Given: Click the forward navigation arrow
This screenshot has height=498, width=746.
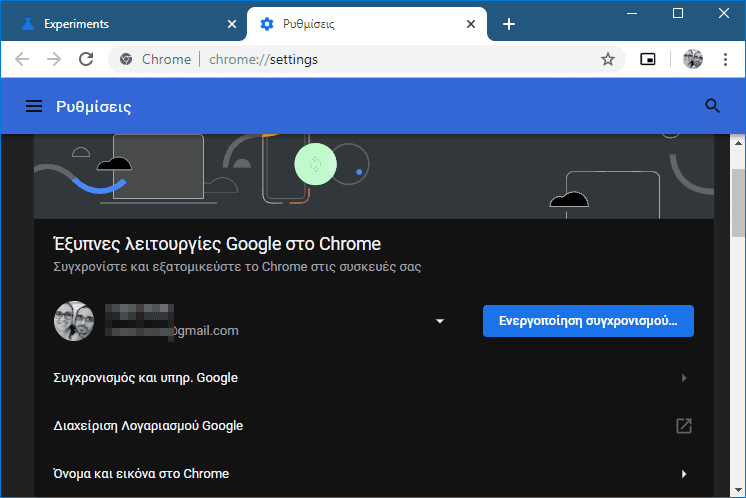Looking at the screenshot, I should coord(54,59).
